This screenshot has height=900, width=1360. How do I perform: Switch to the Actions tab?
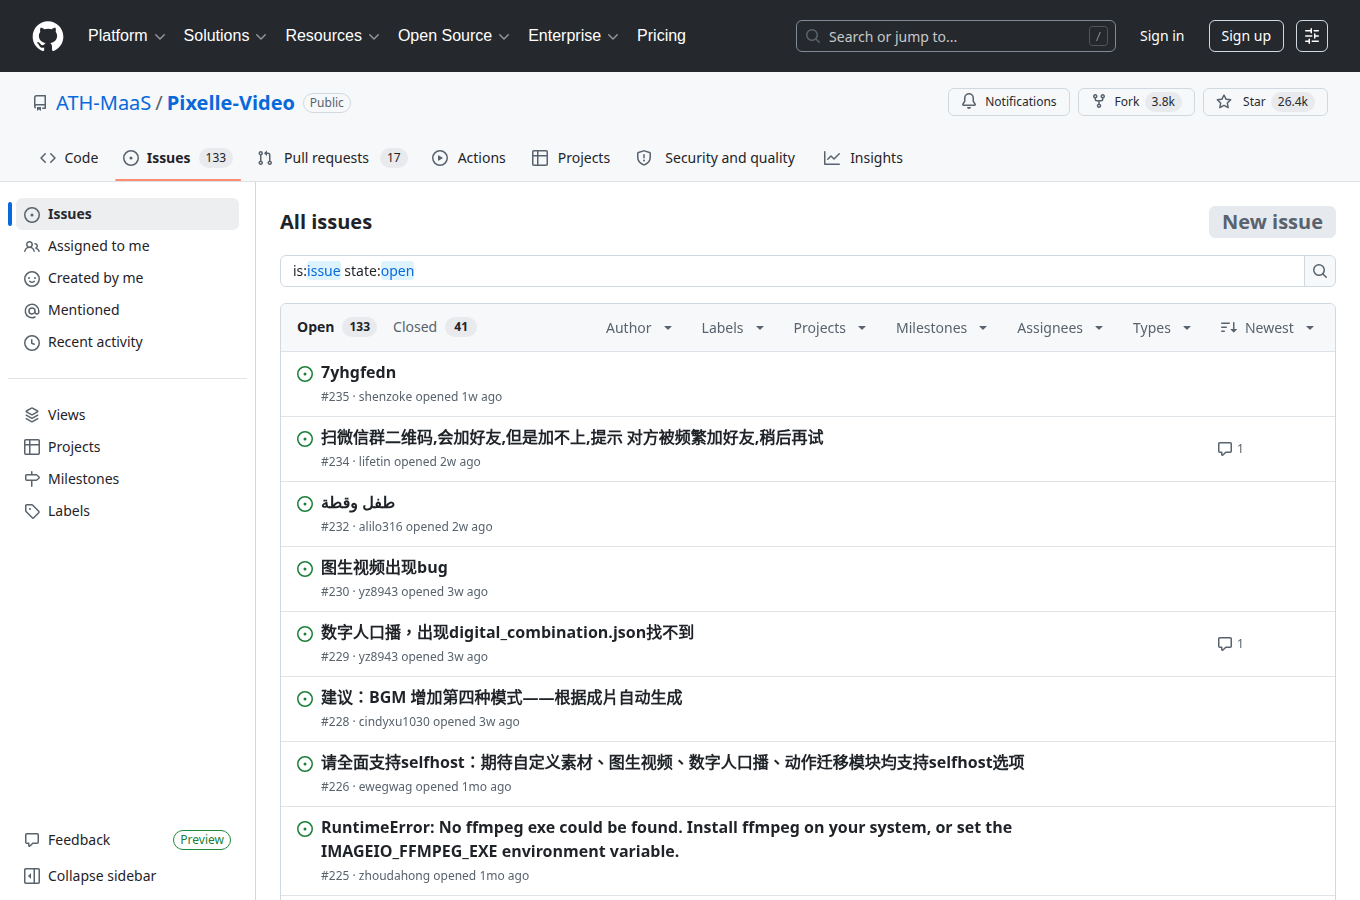[x=469, y=158]
